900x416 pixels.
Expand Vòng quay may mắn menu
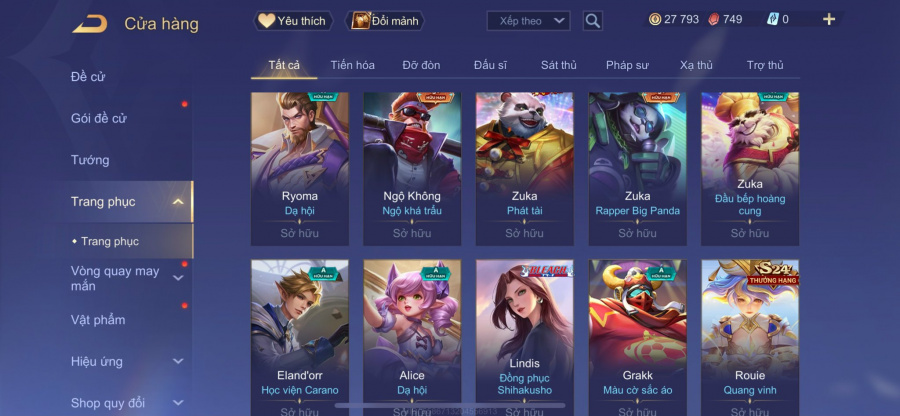(x=179, y=278)
